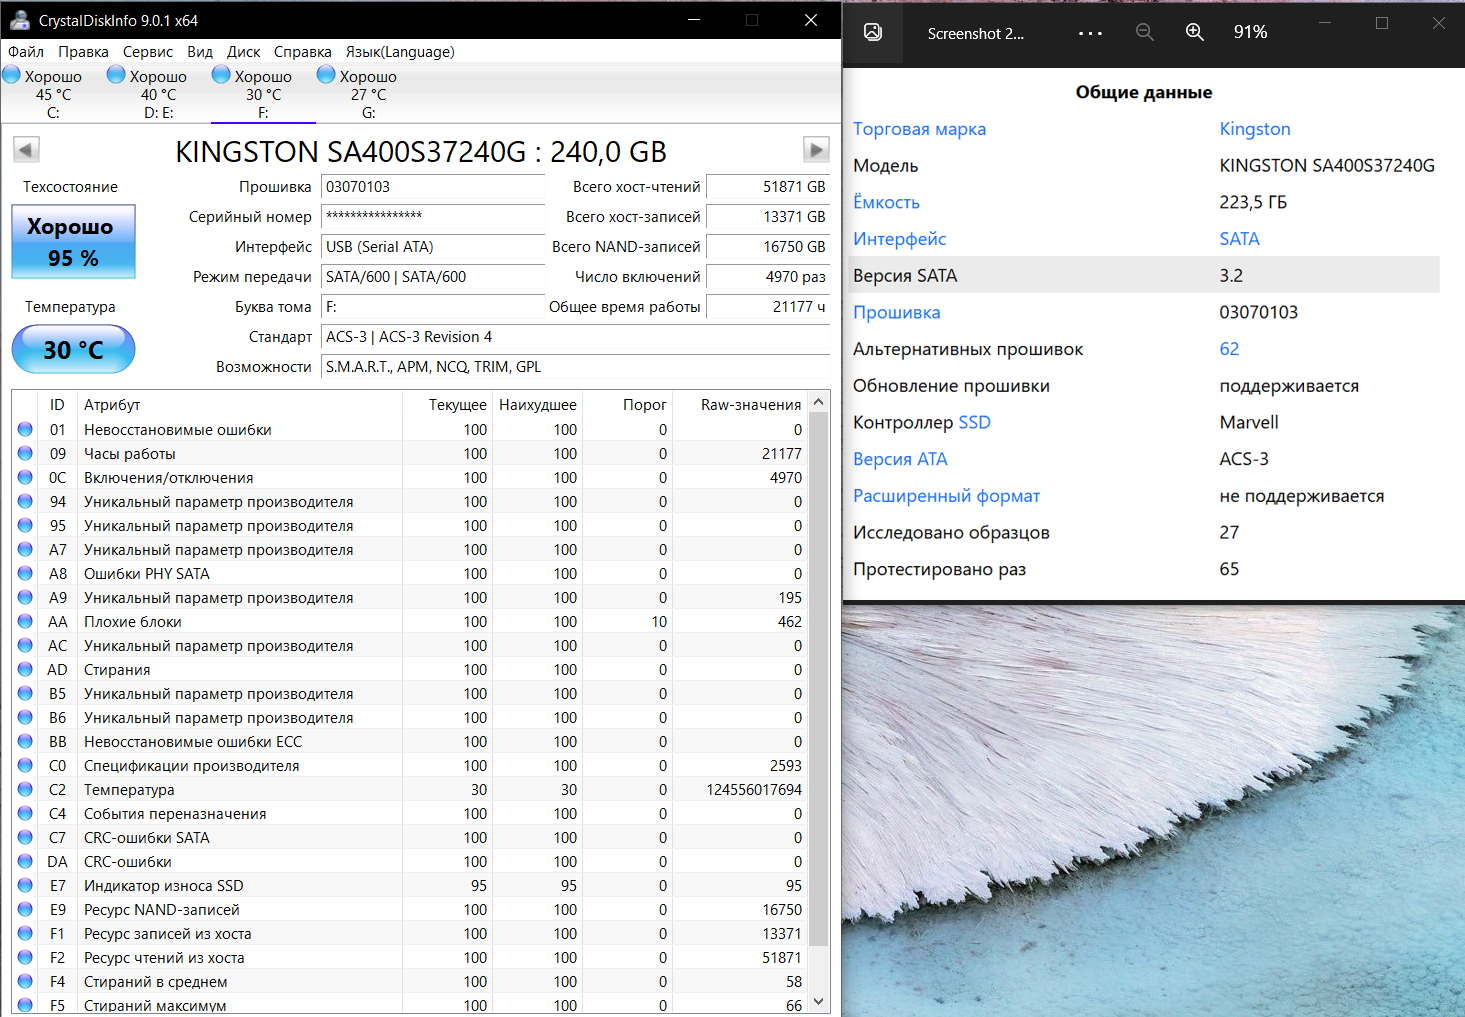Click scroll-up arrow of the attribute list
This screenshot has height=1017, width=1465.
coord(819,402)
